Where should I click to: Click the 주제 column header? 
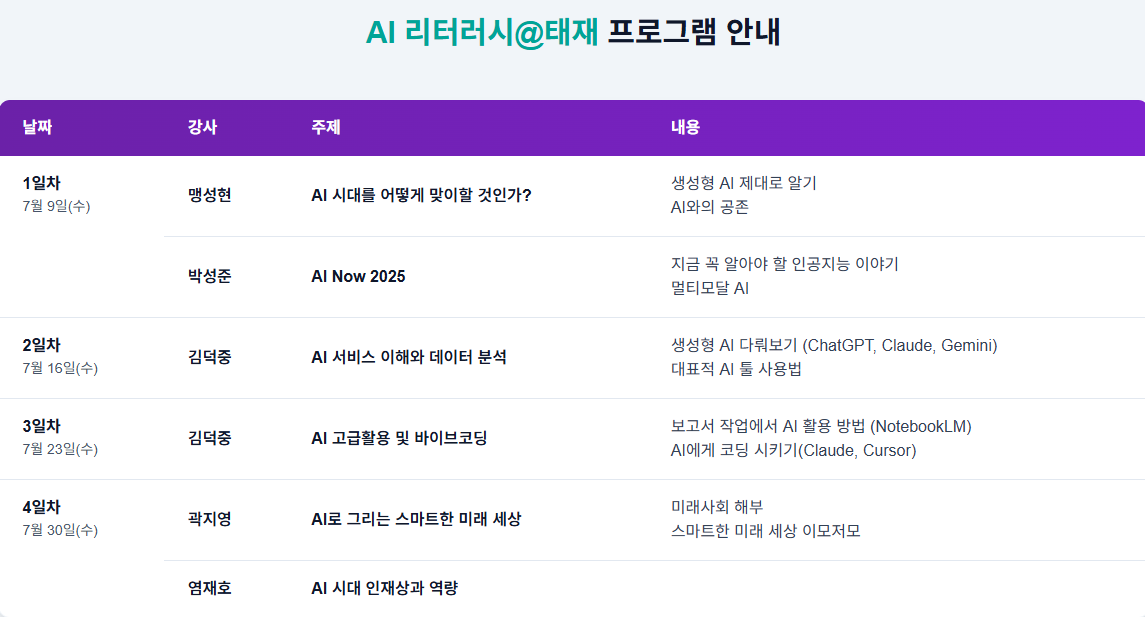click(x=326, y=127)
